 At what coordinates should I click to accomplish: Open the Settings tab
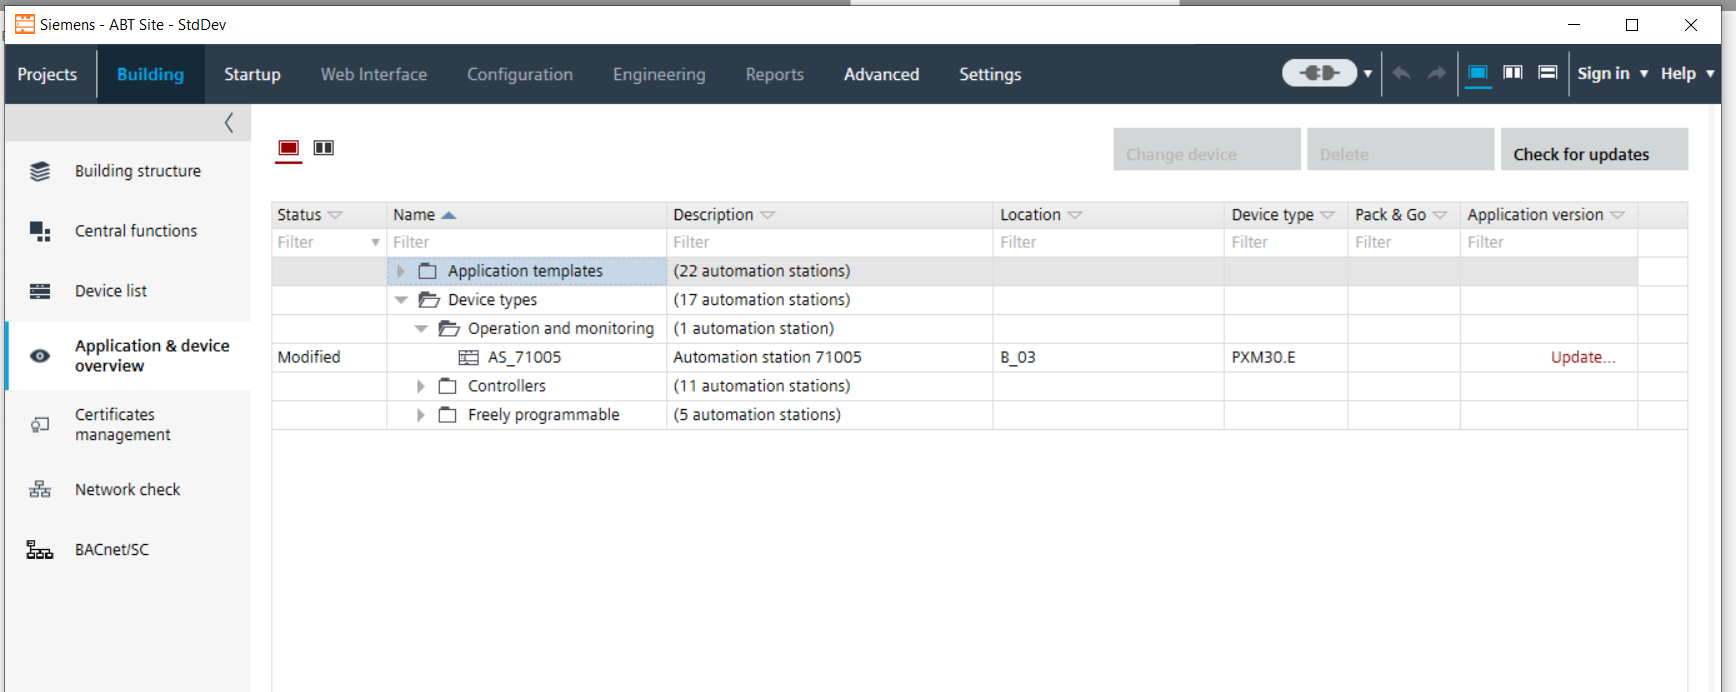click(x=989, y=74)
